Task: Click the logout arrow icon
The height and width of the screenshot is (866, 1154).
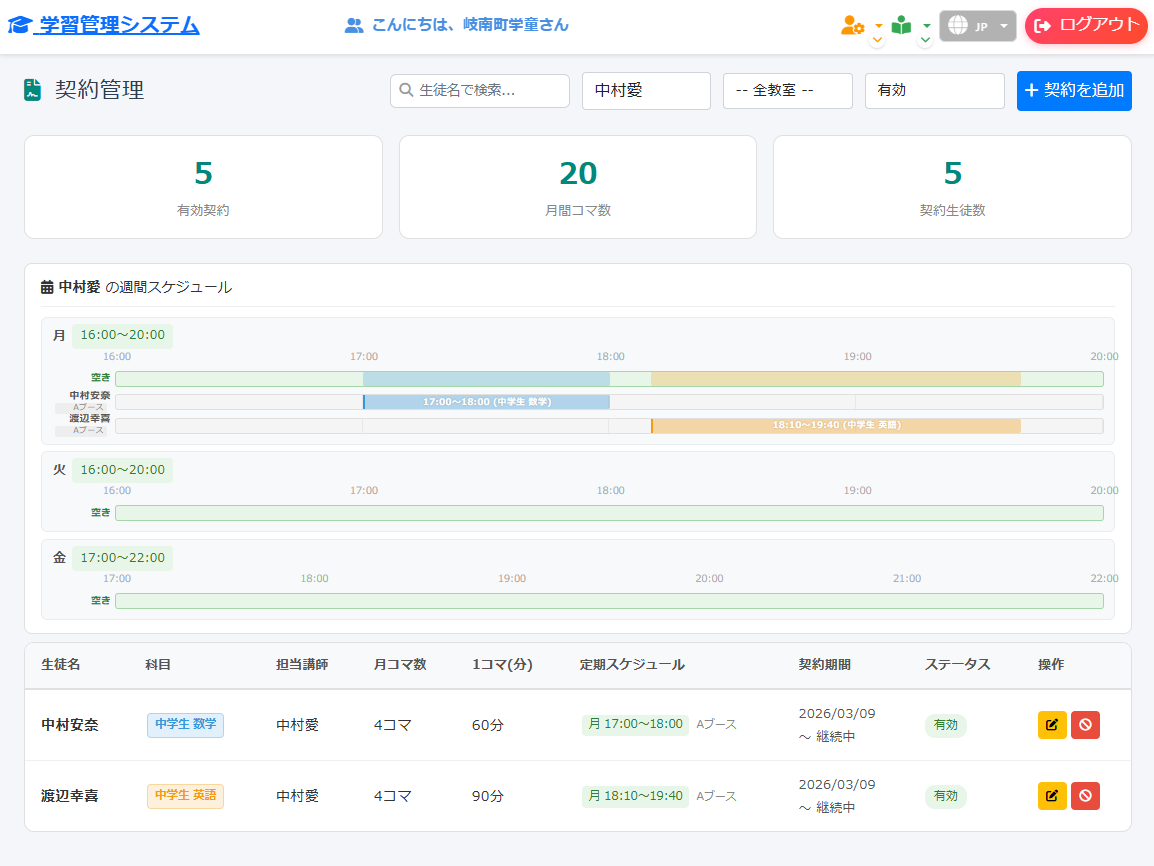Action: [x=1042, y=26]
